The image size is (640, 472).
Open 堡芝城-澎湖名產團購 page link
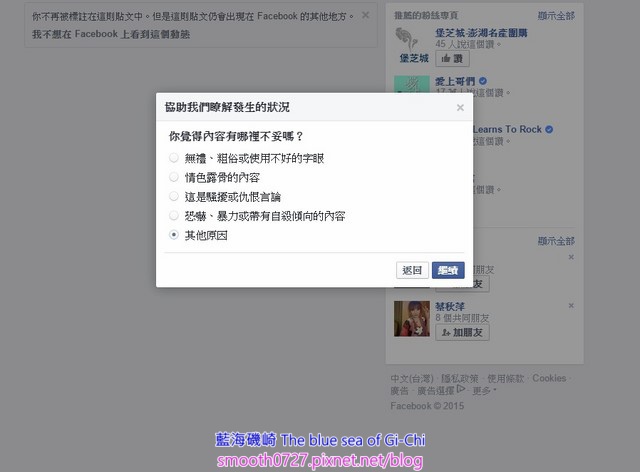pos(481,33)
